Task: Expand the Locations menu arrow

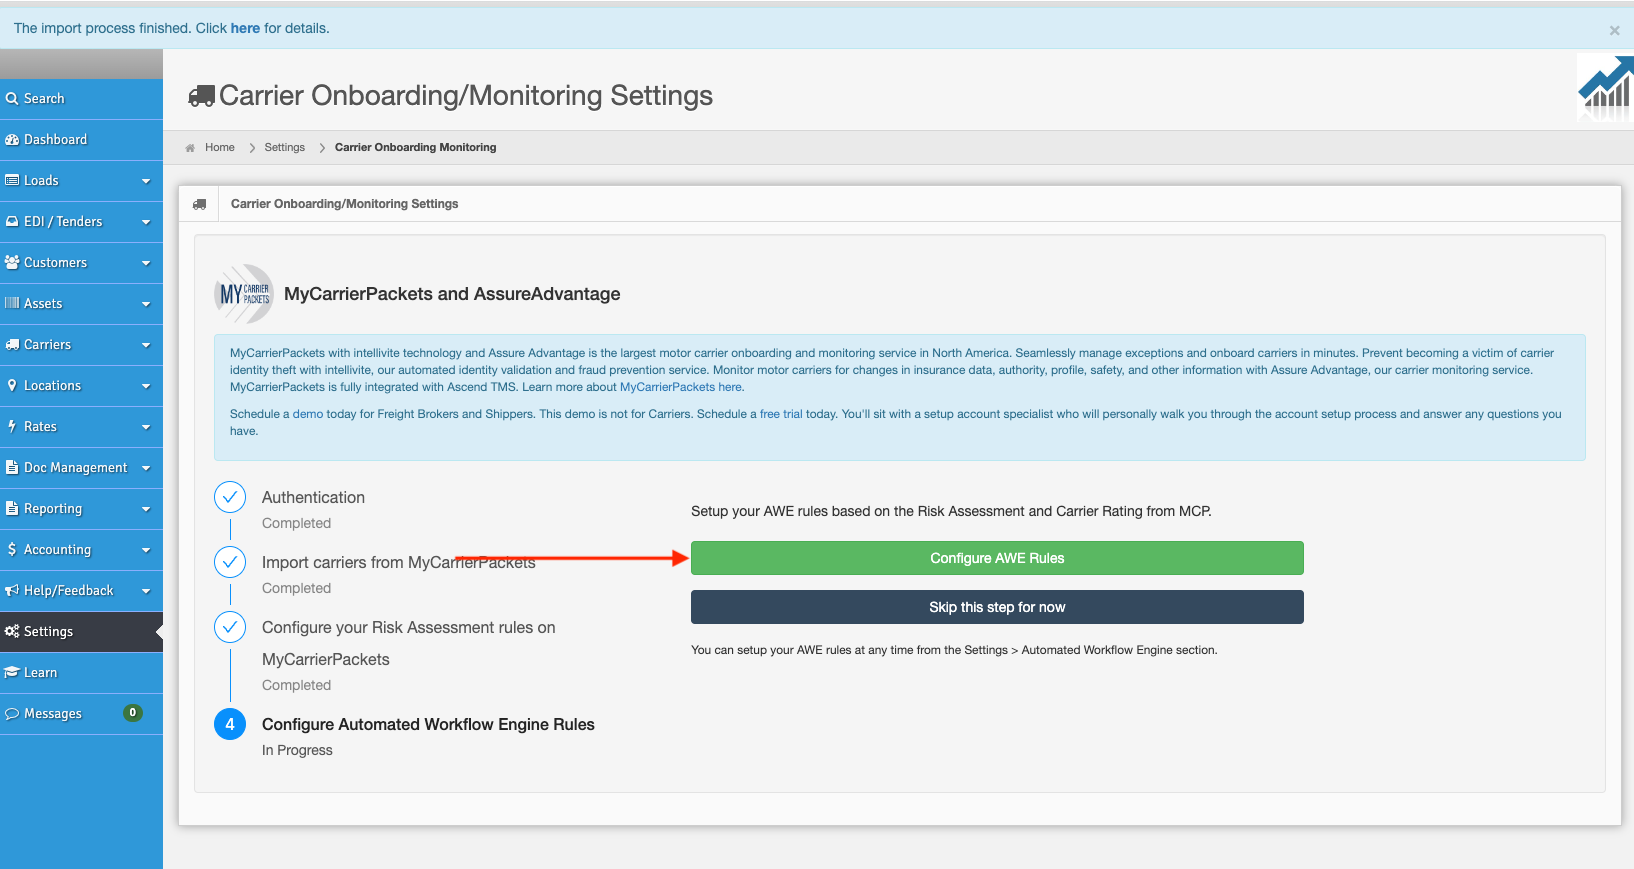Action: click(x=146, y=386)
